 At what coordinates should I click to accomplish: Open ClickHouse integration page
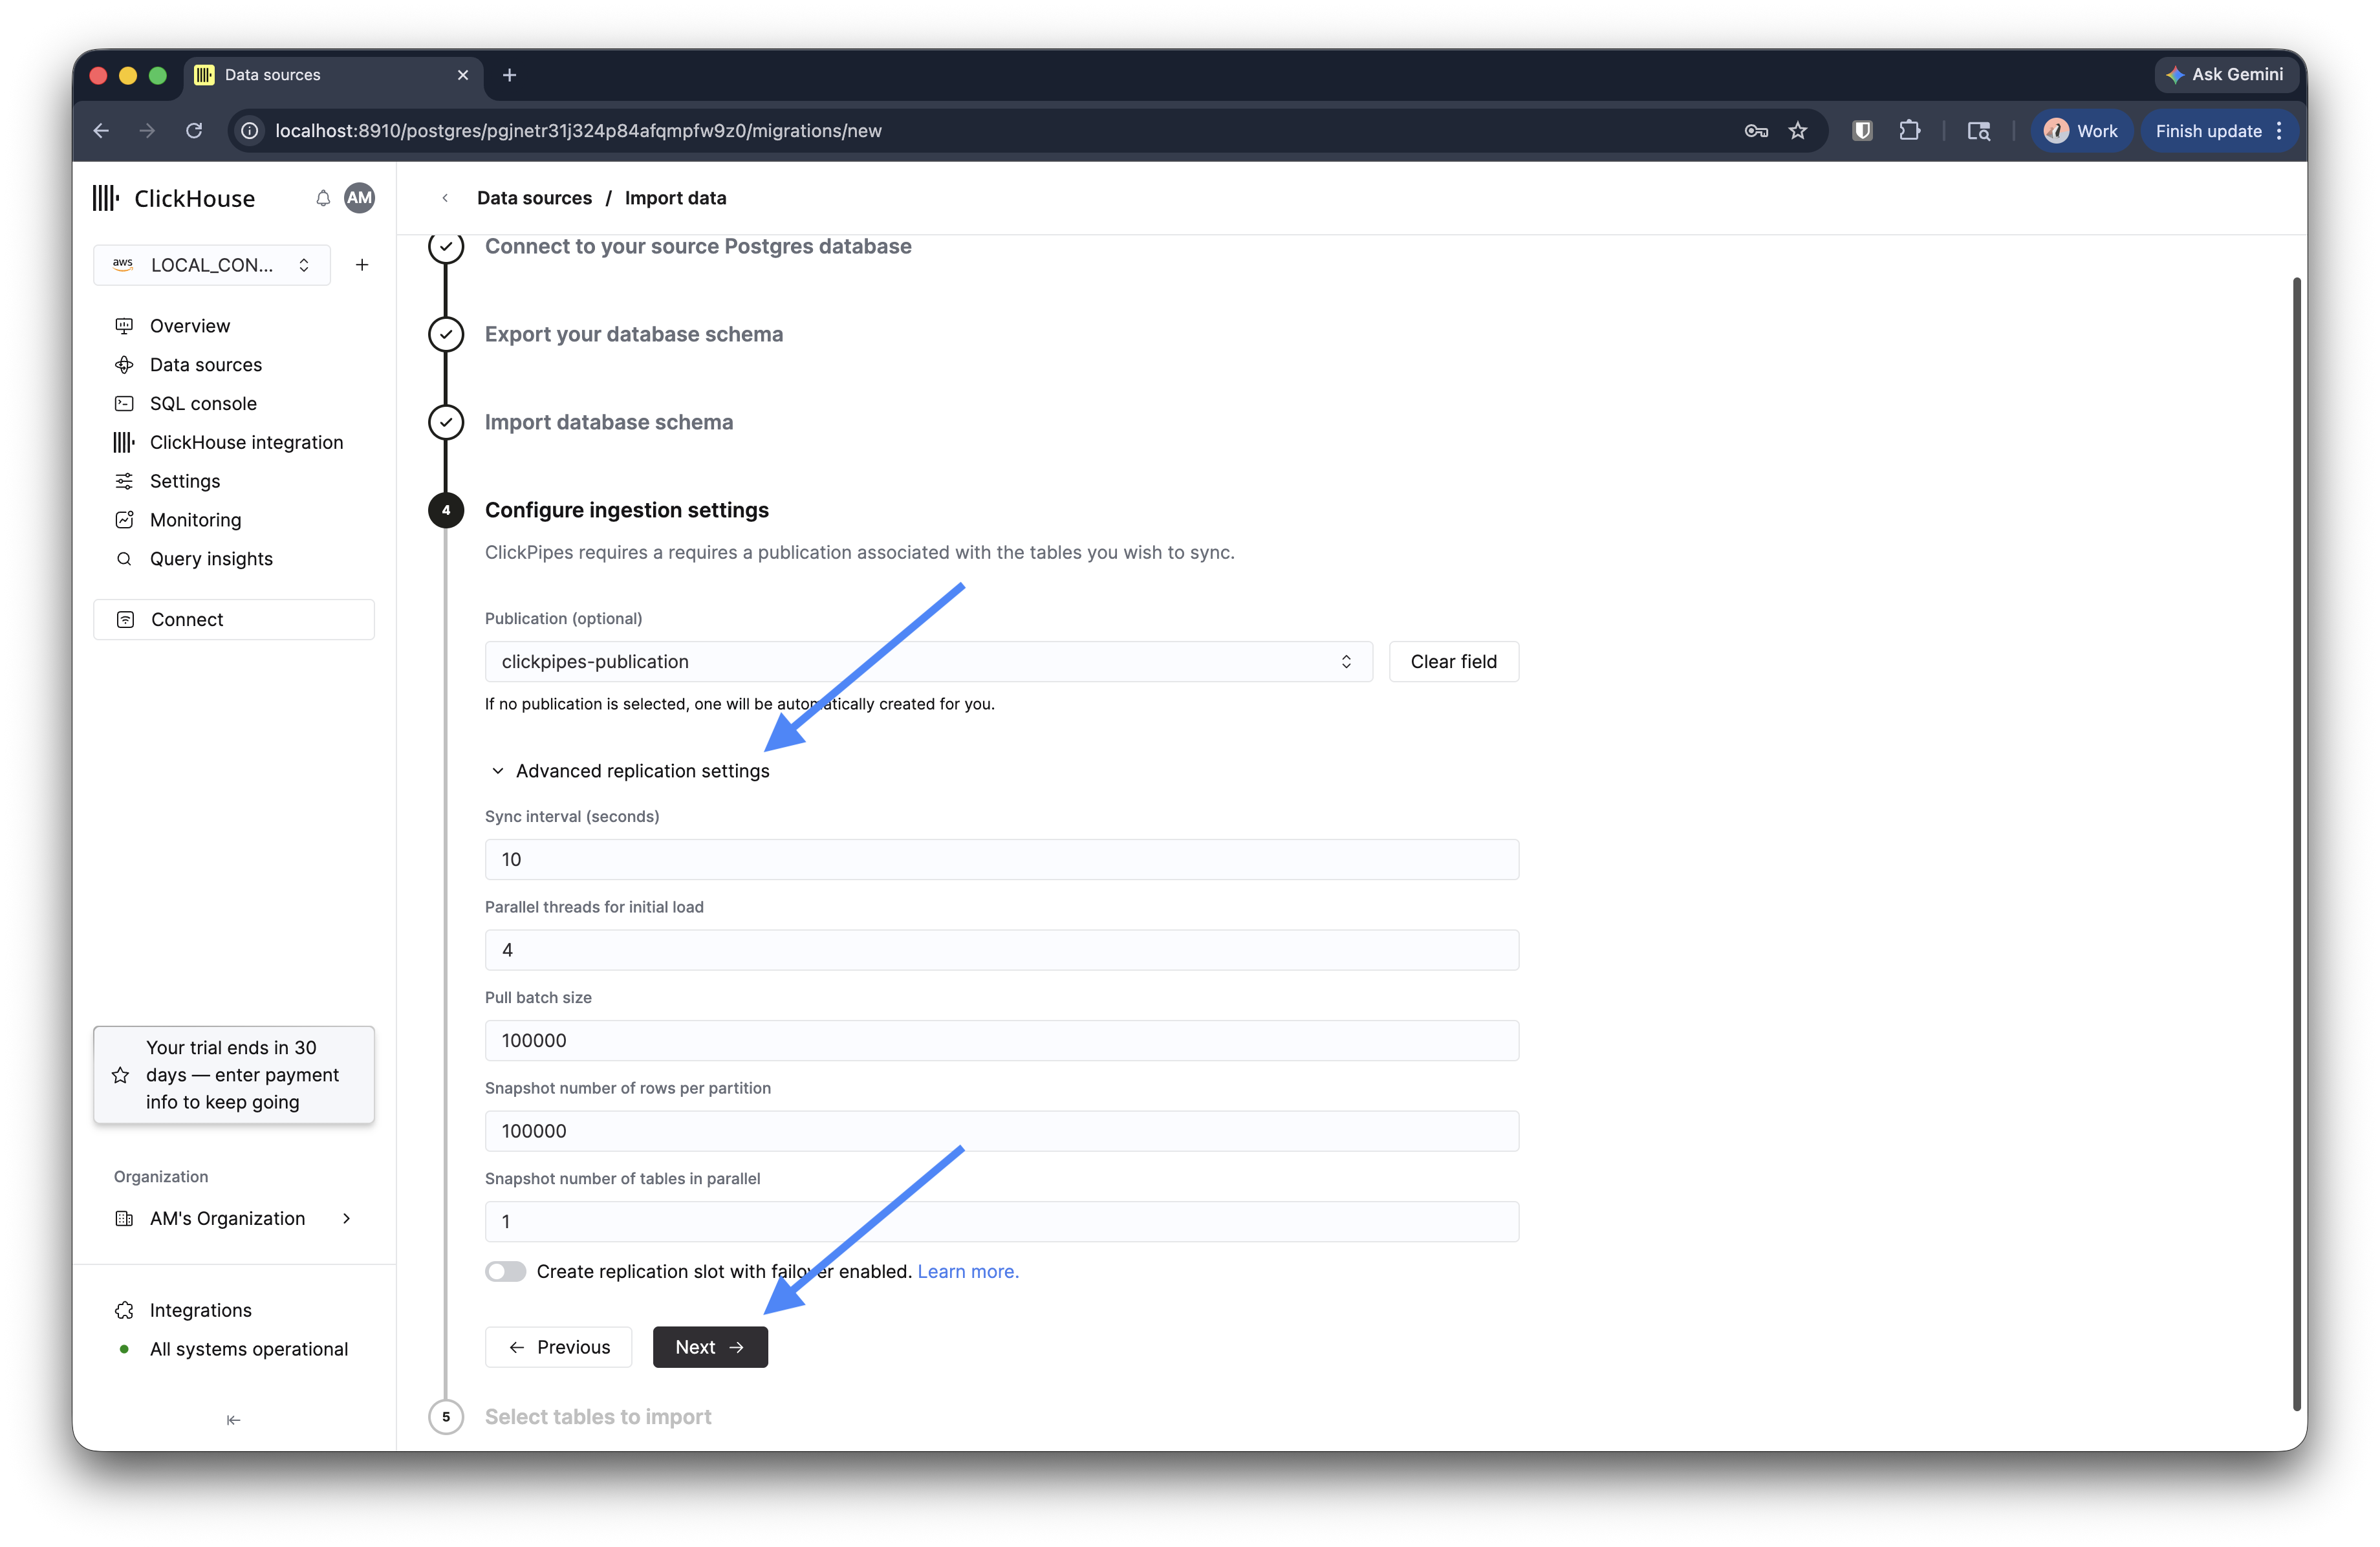(x=246, y=443)
